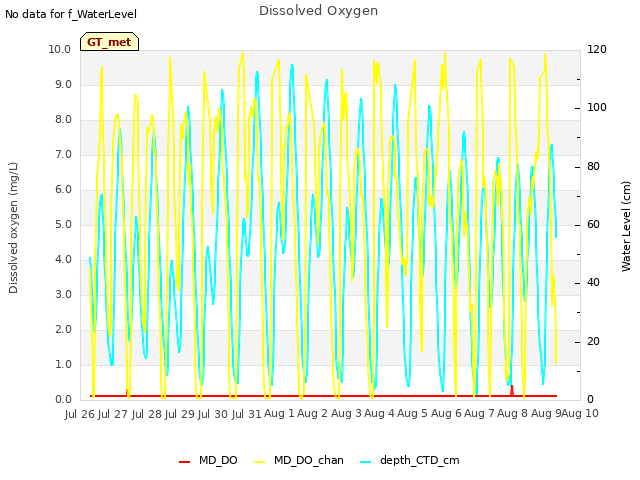
Task: Click the 60 right axis value
Action: coord(593,224)
